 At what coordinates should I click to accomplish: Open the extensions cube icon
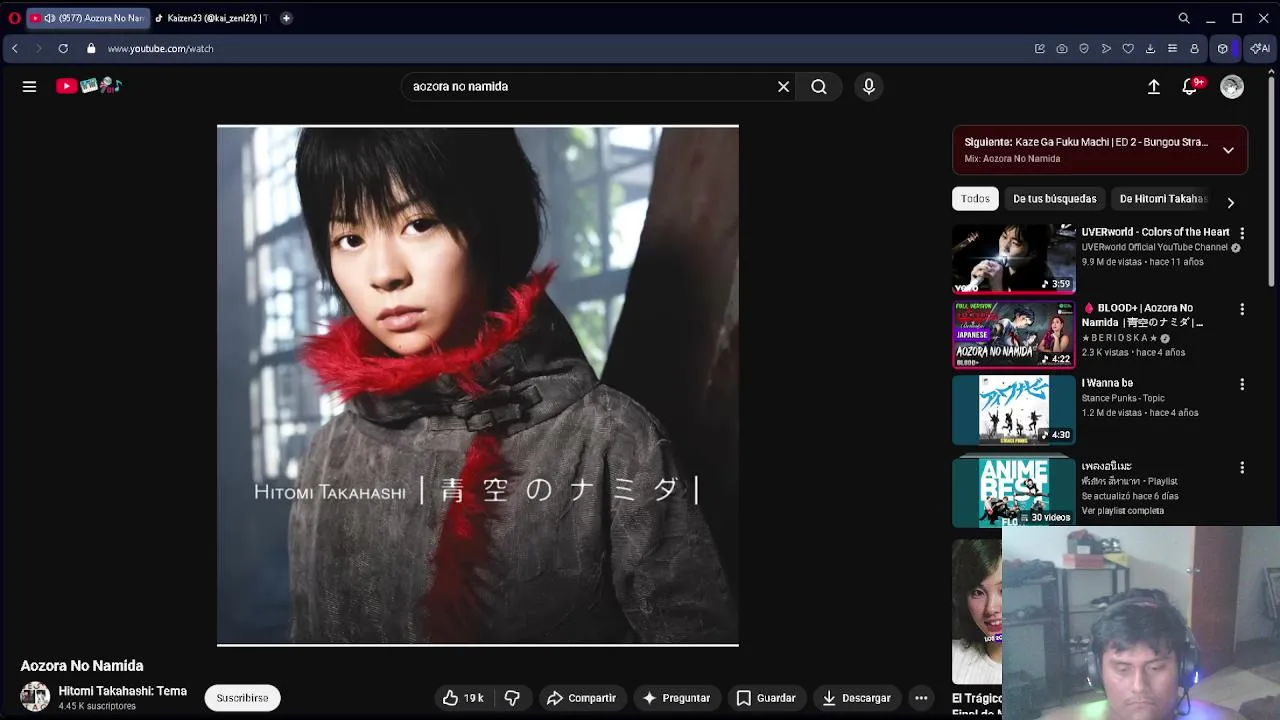click(1222, 48)
